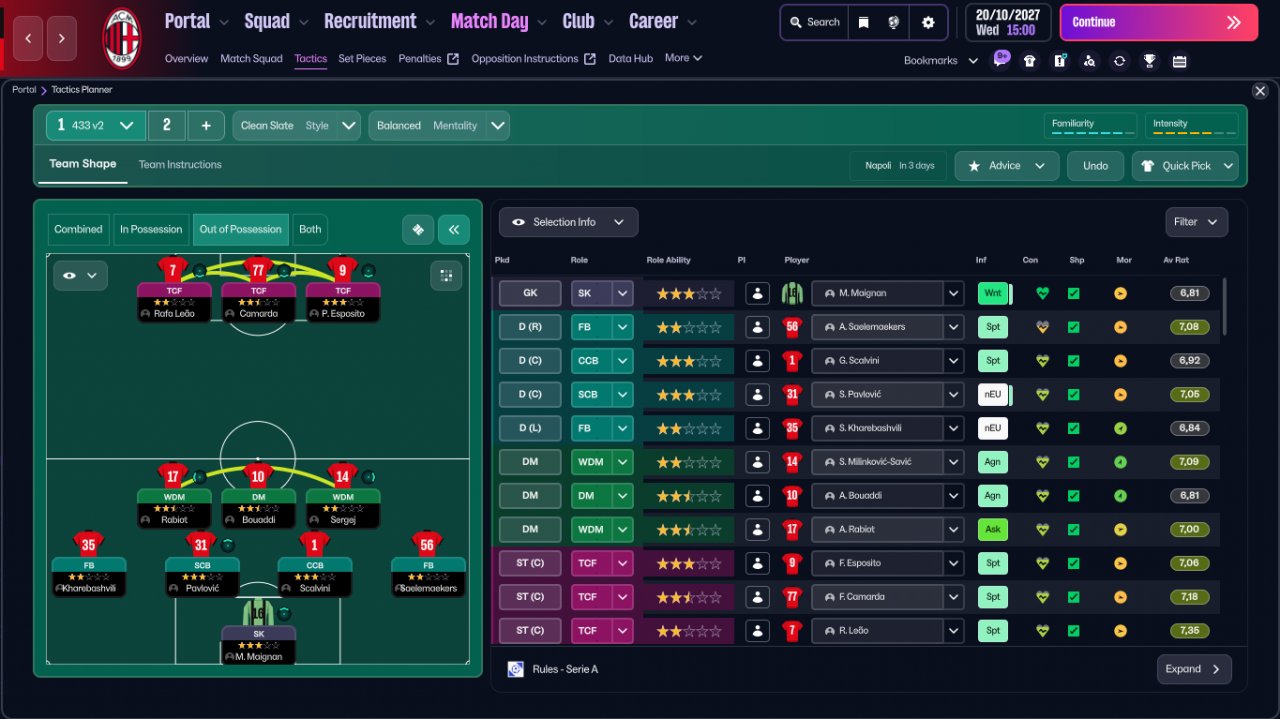Click the trophy bookmark icon
The height and width of the screenshot is (719, 1280).
pyautogui.click(x=1150, y=61)
